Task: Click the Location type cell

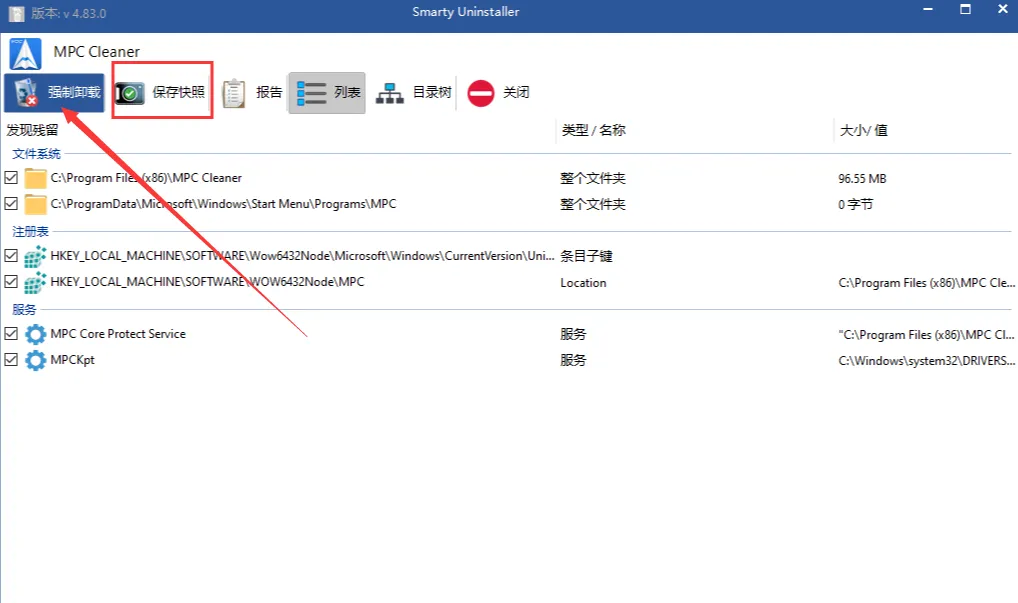Action: [x=583, y=282]
